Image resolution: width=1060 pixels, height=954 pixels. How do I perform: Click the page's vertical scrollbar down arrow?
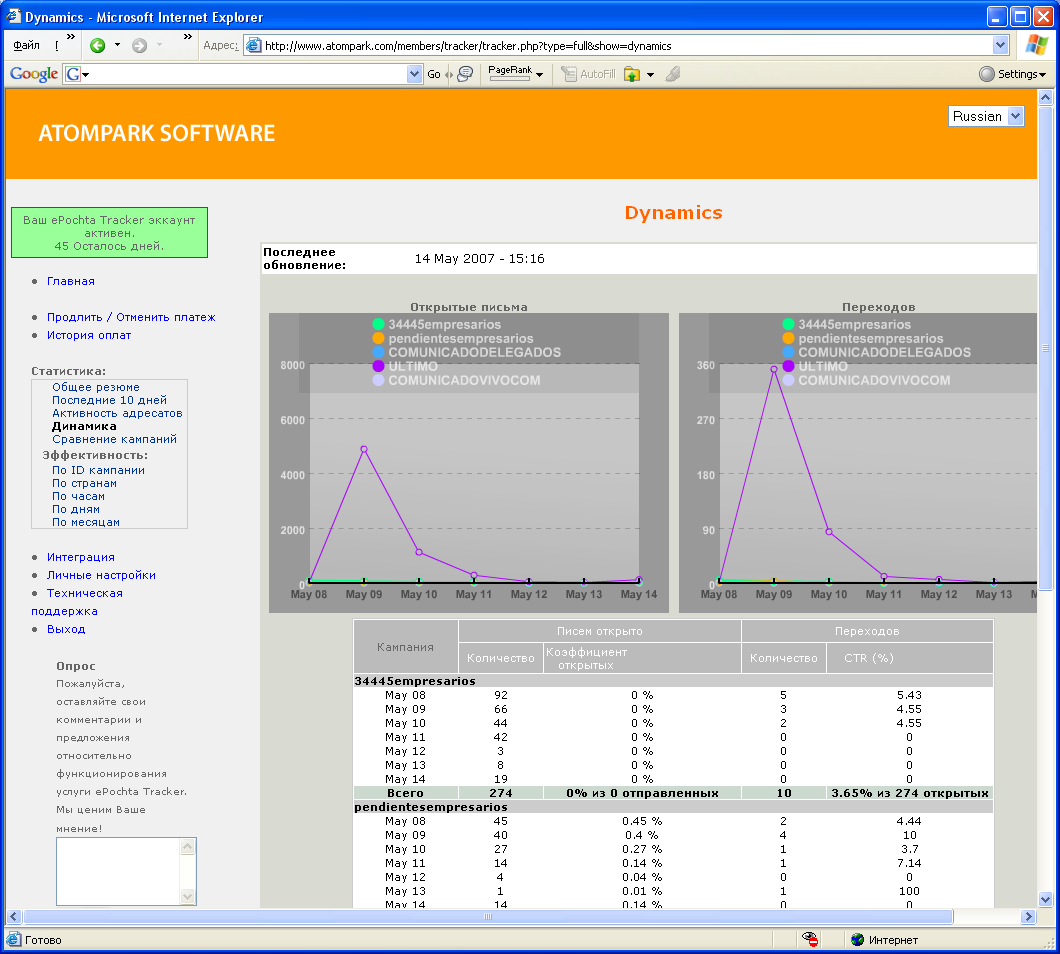[1046, 898]
